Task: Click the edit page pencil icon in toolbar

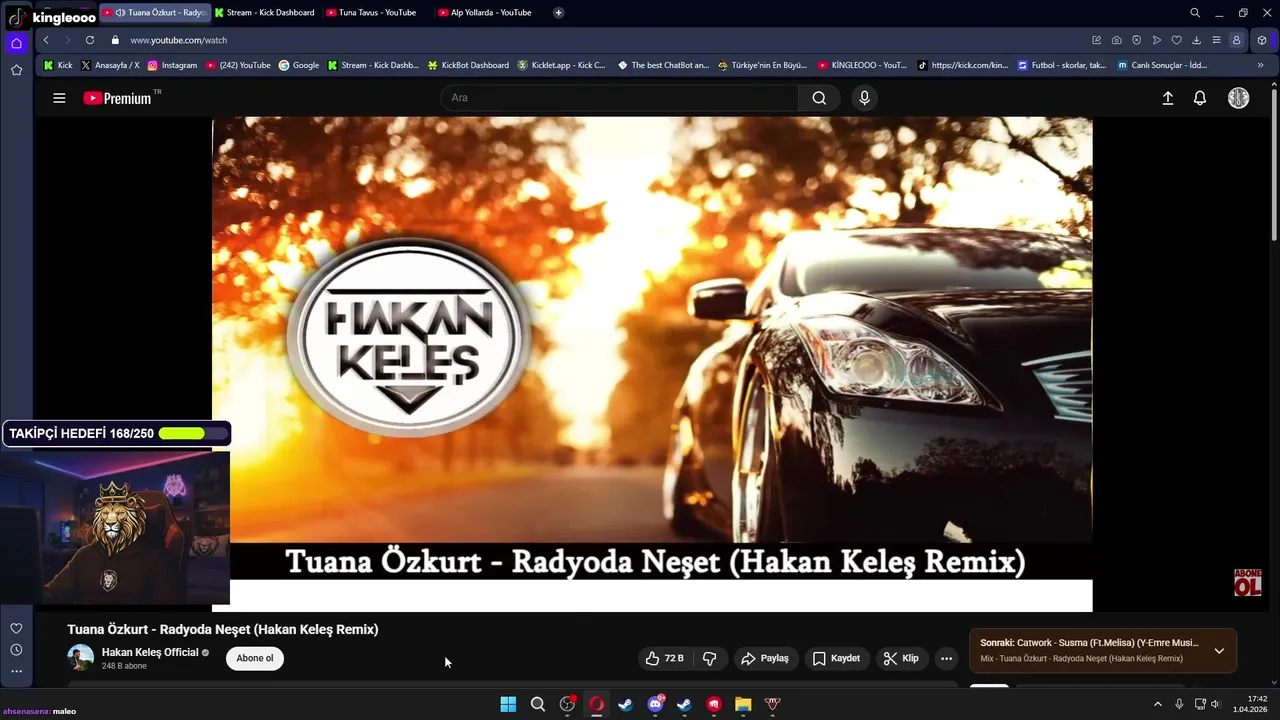Action: (1096, 40)
